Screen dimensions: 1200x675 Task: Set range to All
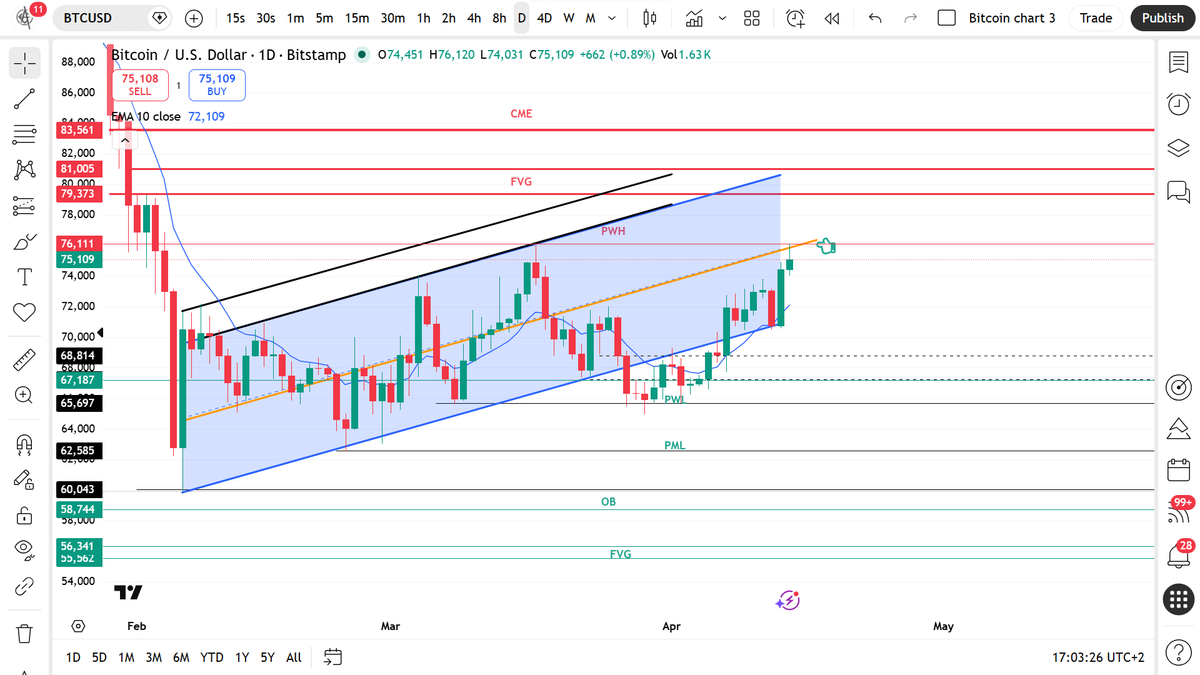click(x=293, y=657)
